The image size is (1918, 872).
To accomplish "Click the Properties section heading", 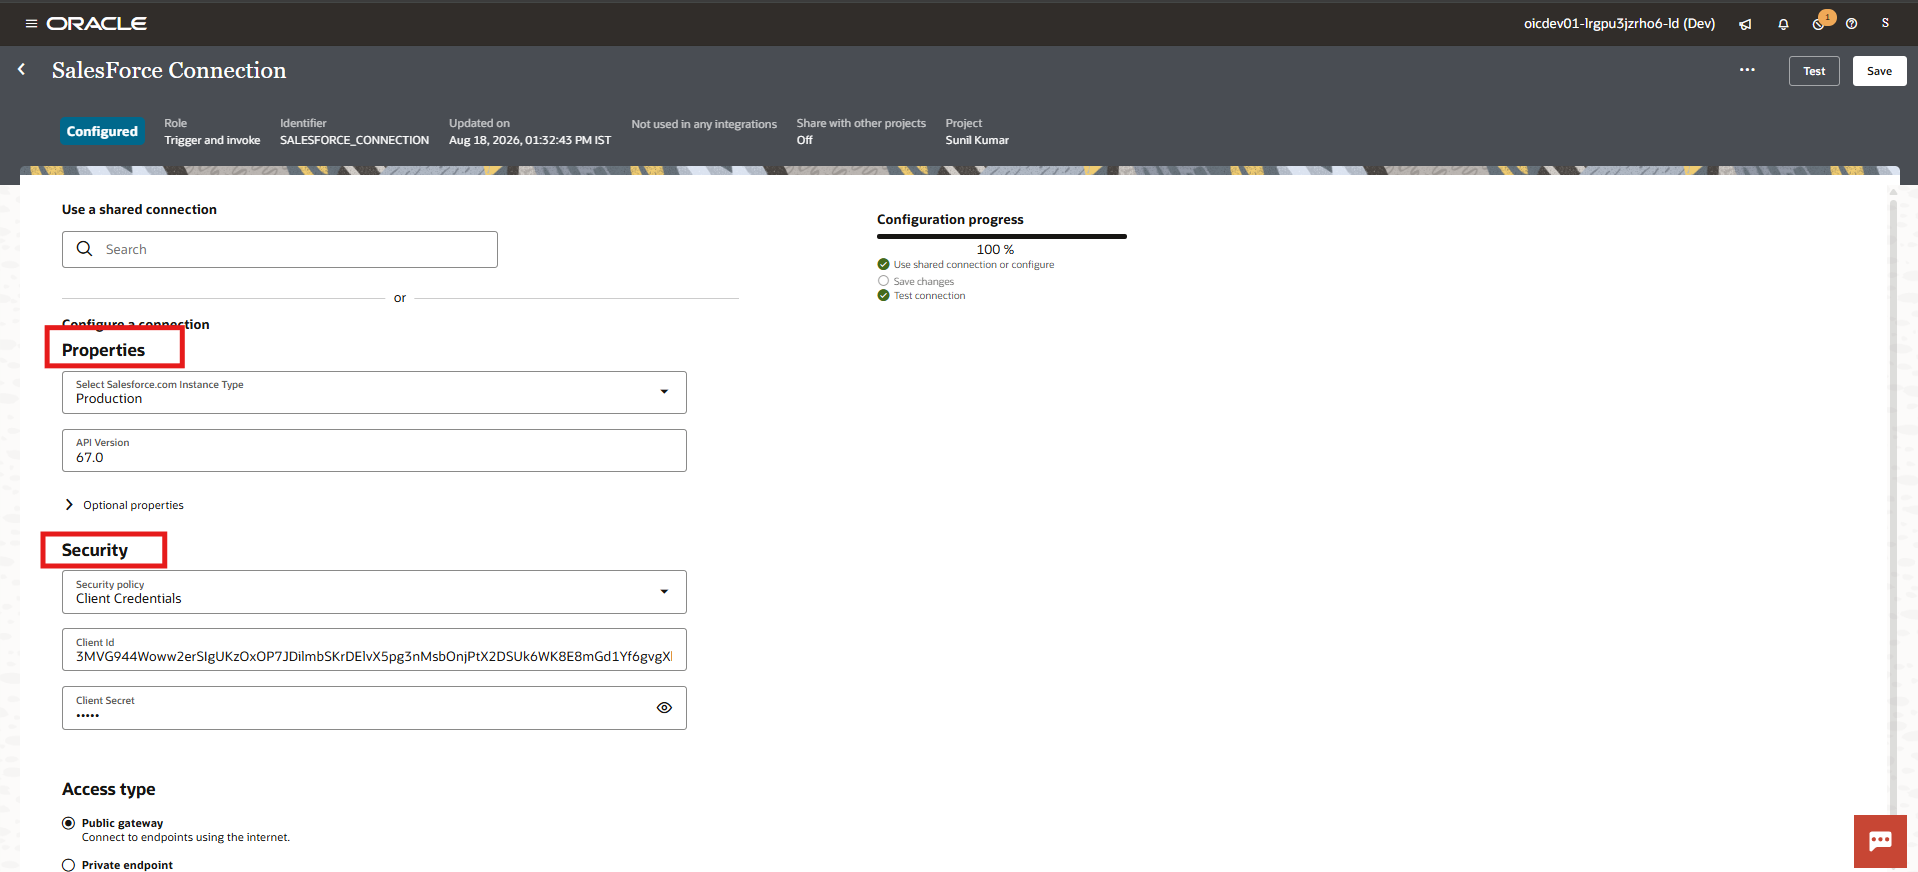I will coord(103,350).
